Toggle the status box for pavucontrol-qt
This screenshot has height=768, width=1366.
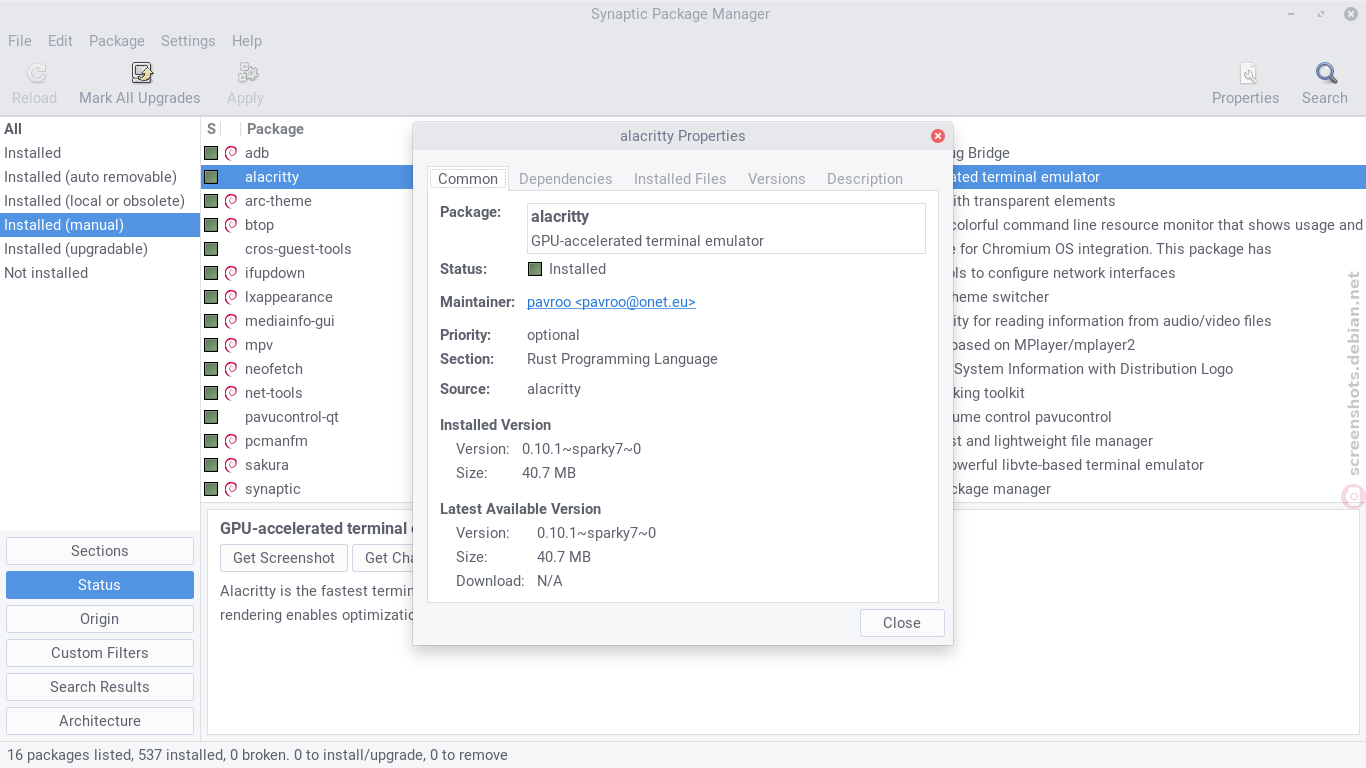click(x=211, y=417)
